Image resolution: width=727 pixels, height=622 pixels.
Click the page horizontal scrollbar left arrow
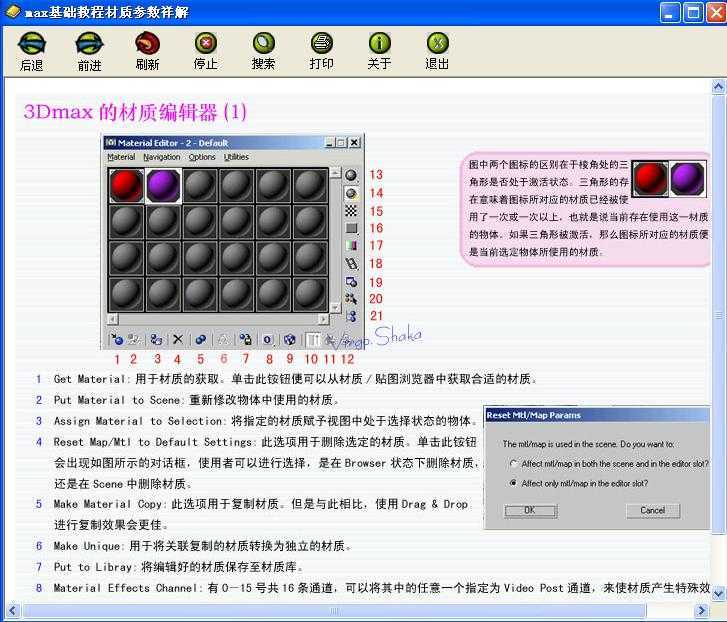pyautogui.click(x=13, y=609)
